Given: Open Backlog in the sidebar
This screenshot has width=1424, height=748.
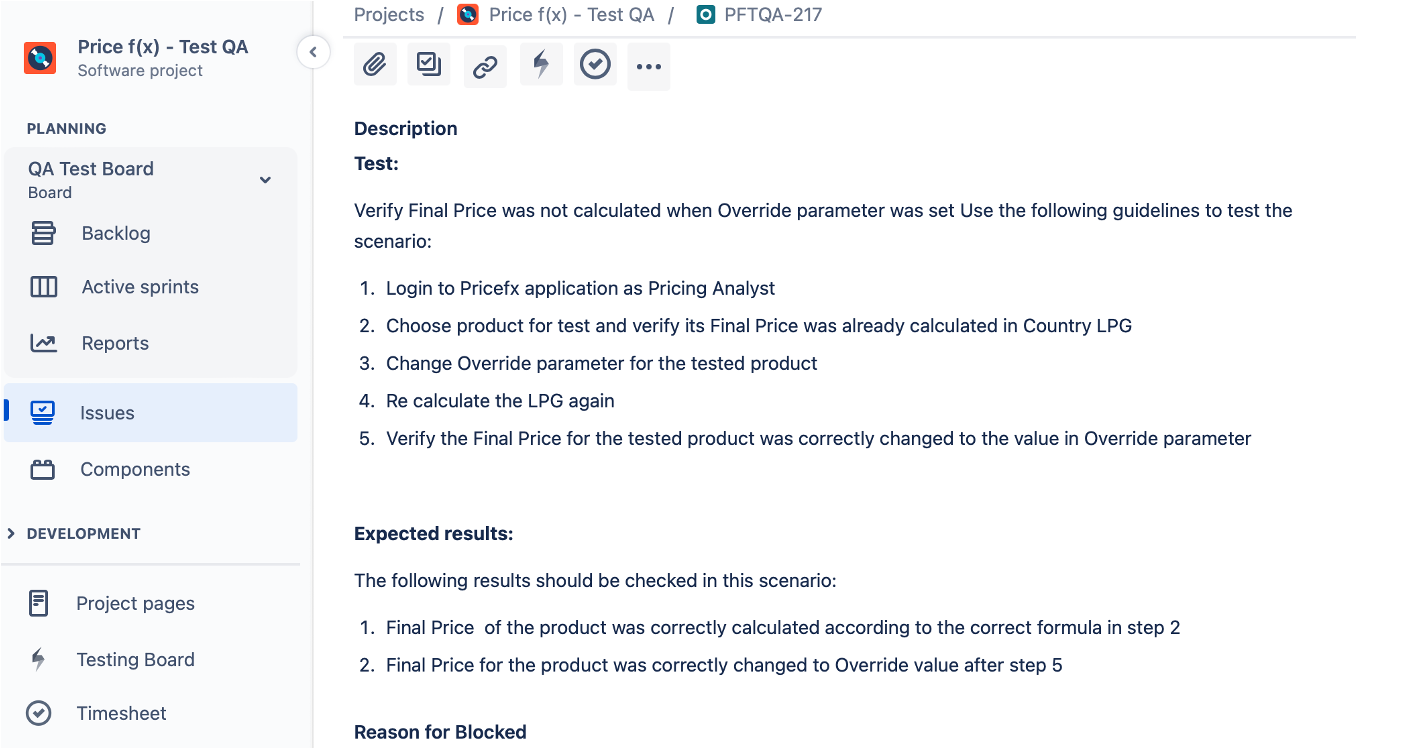Looking at the screenshot, I should pos(116,234).
